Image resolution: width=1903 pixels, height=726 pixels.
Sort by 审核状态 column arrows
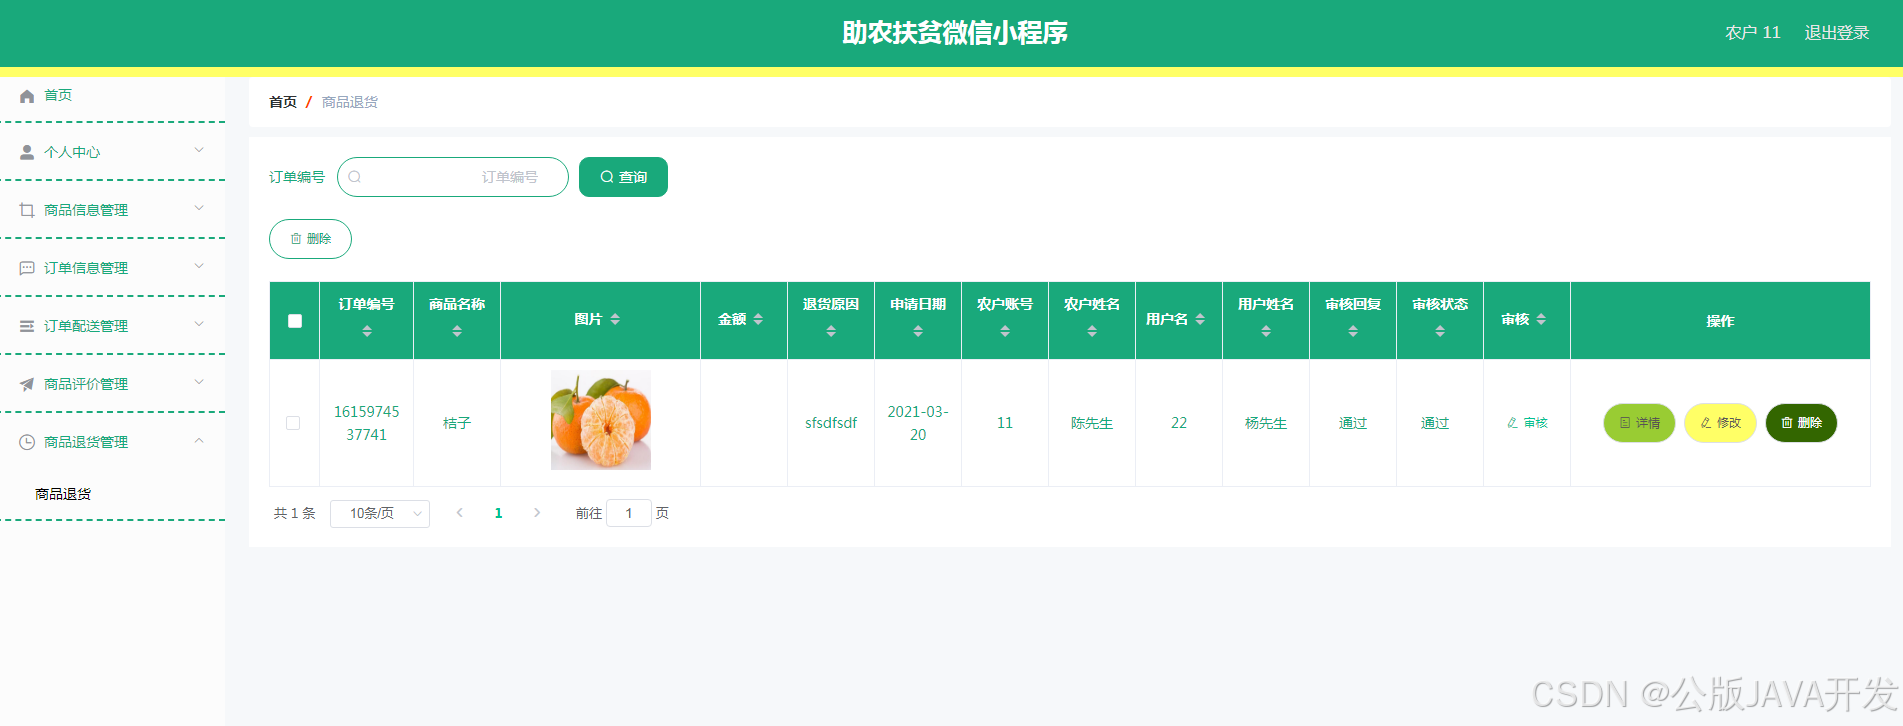coord(1440,331)
